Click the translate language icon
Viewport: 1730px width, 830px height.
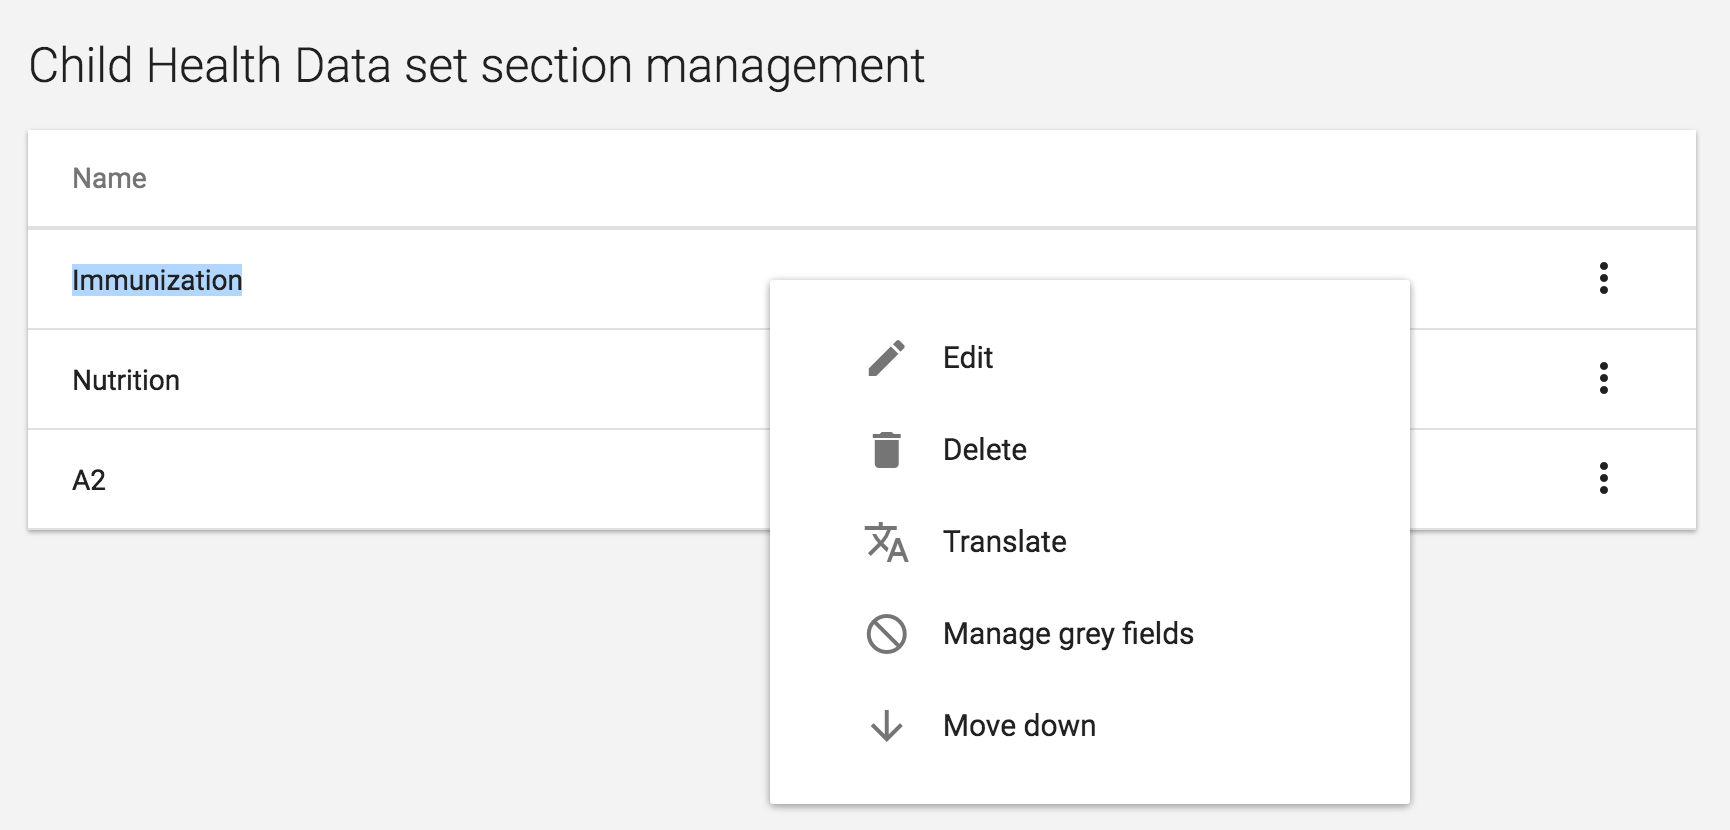click(886, 542)
